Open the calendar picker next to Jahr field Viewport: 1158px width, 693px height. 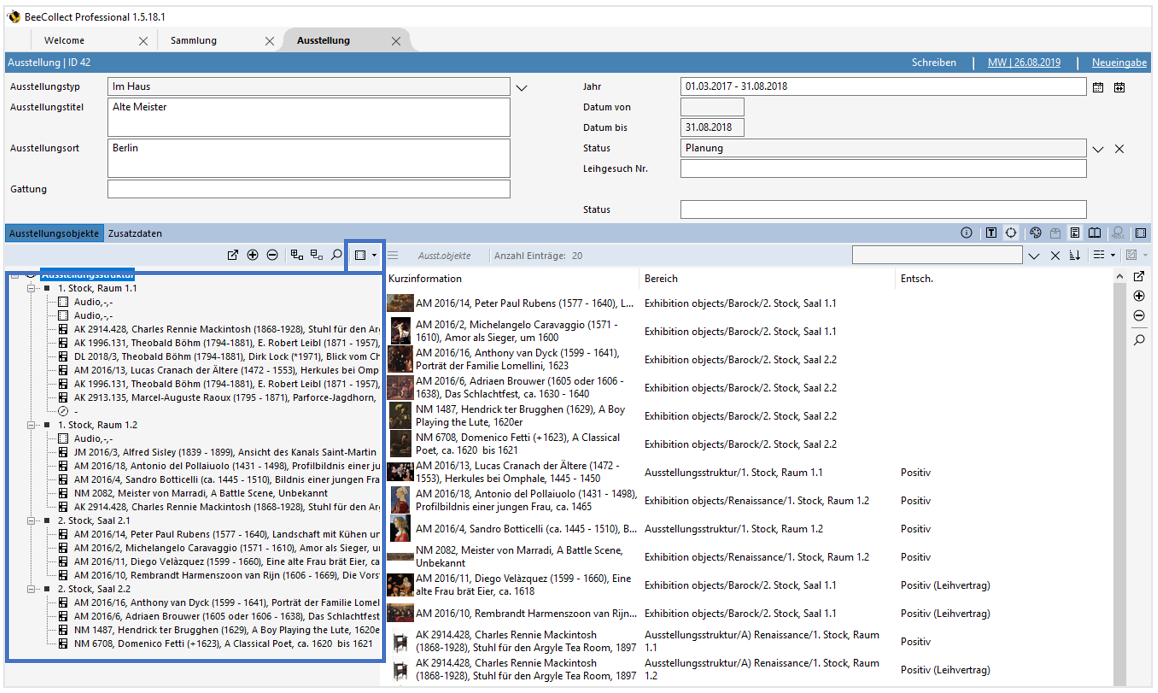pos(1098,87)
